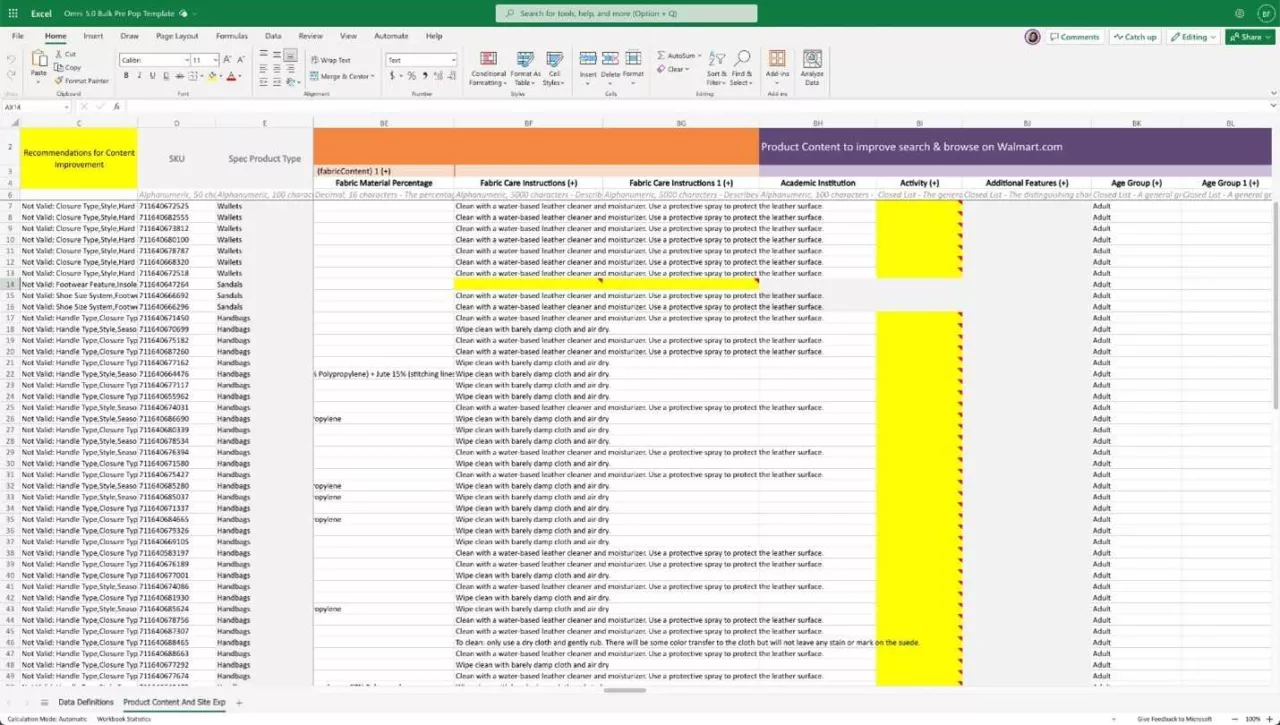Expand the Editing mode dropdown
1280x725 pixels.
[1193, 37]
